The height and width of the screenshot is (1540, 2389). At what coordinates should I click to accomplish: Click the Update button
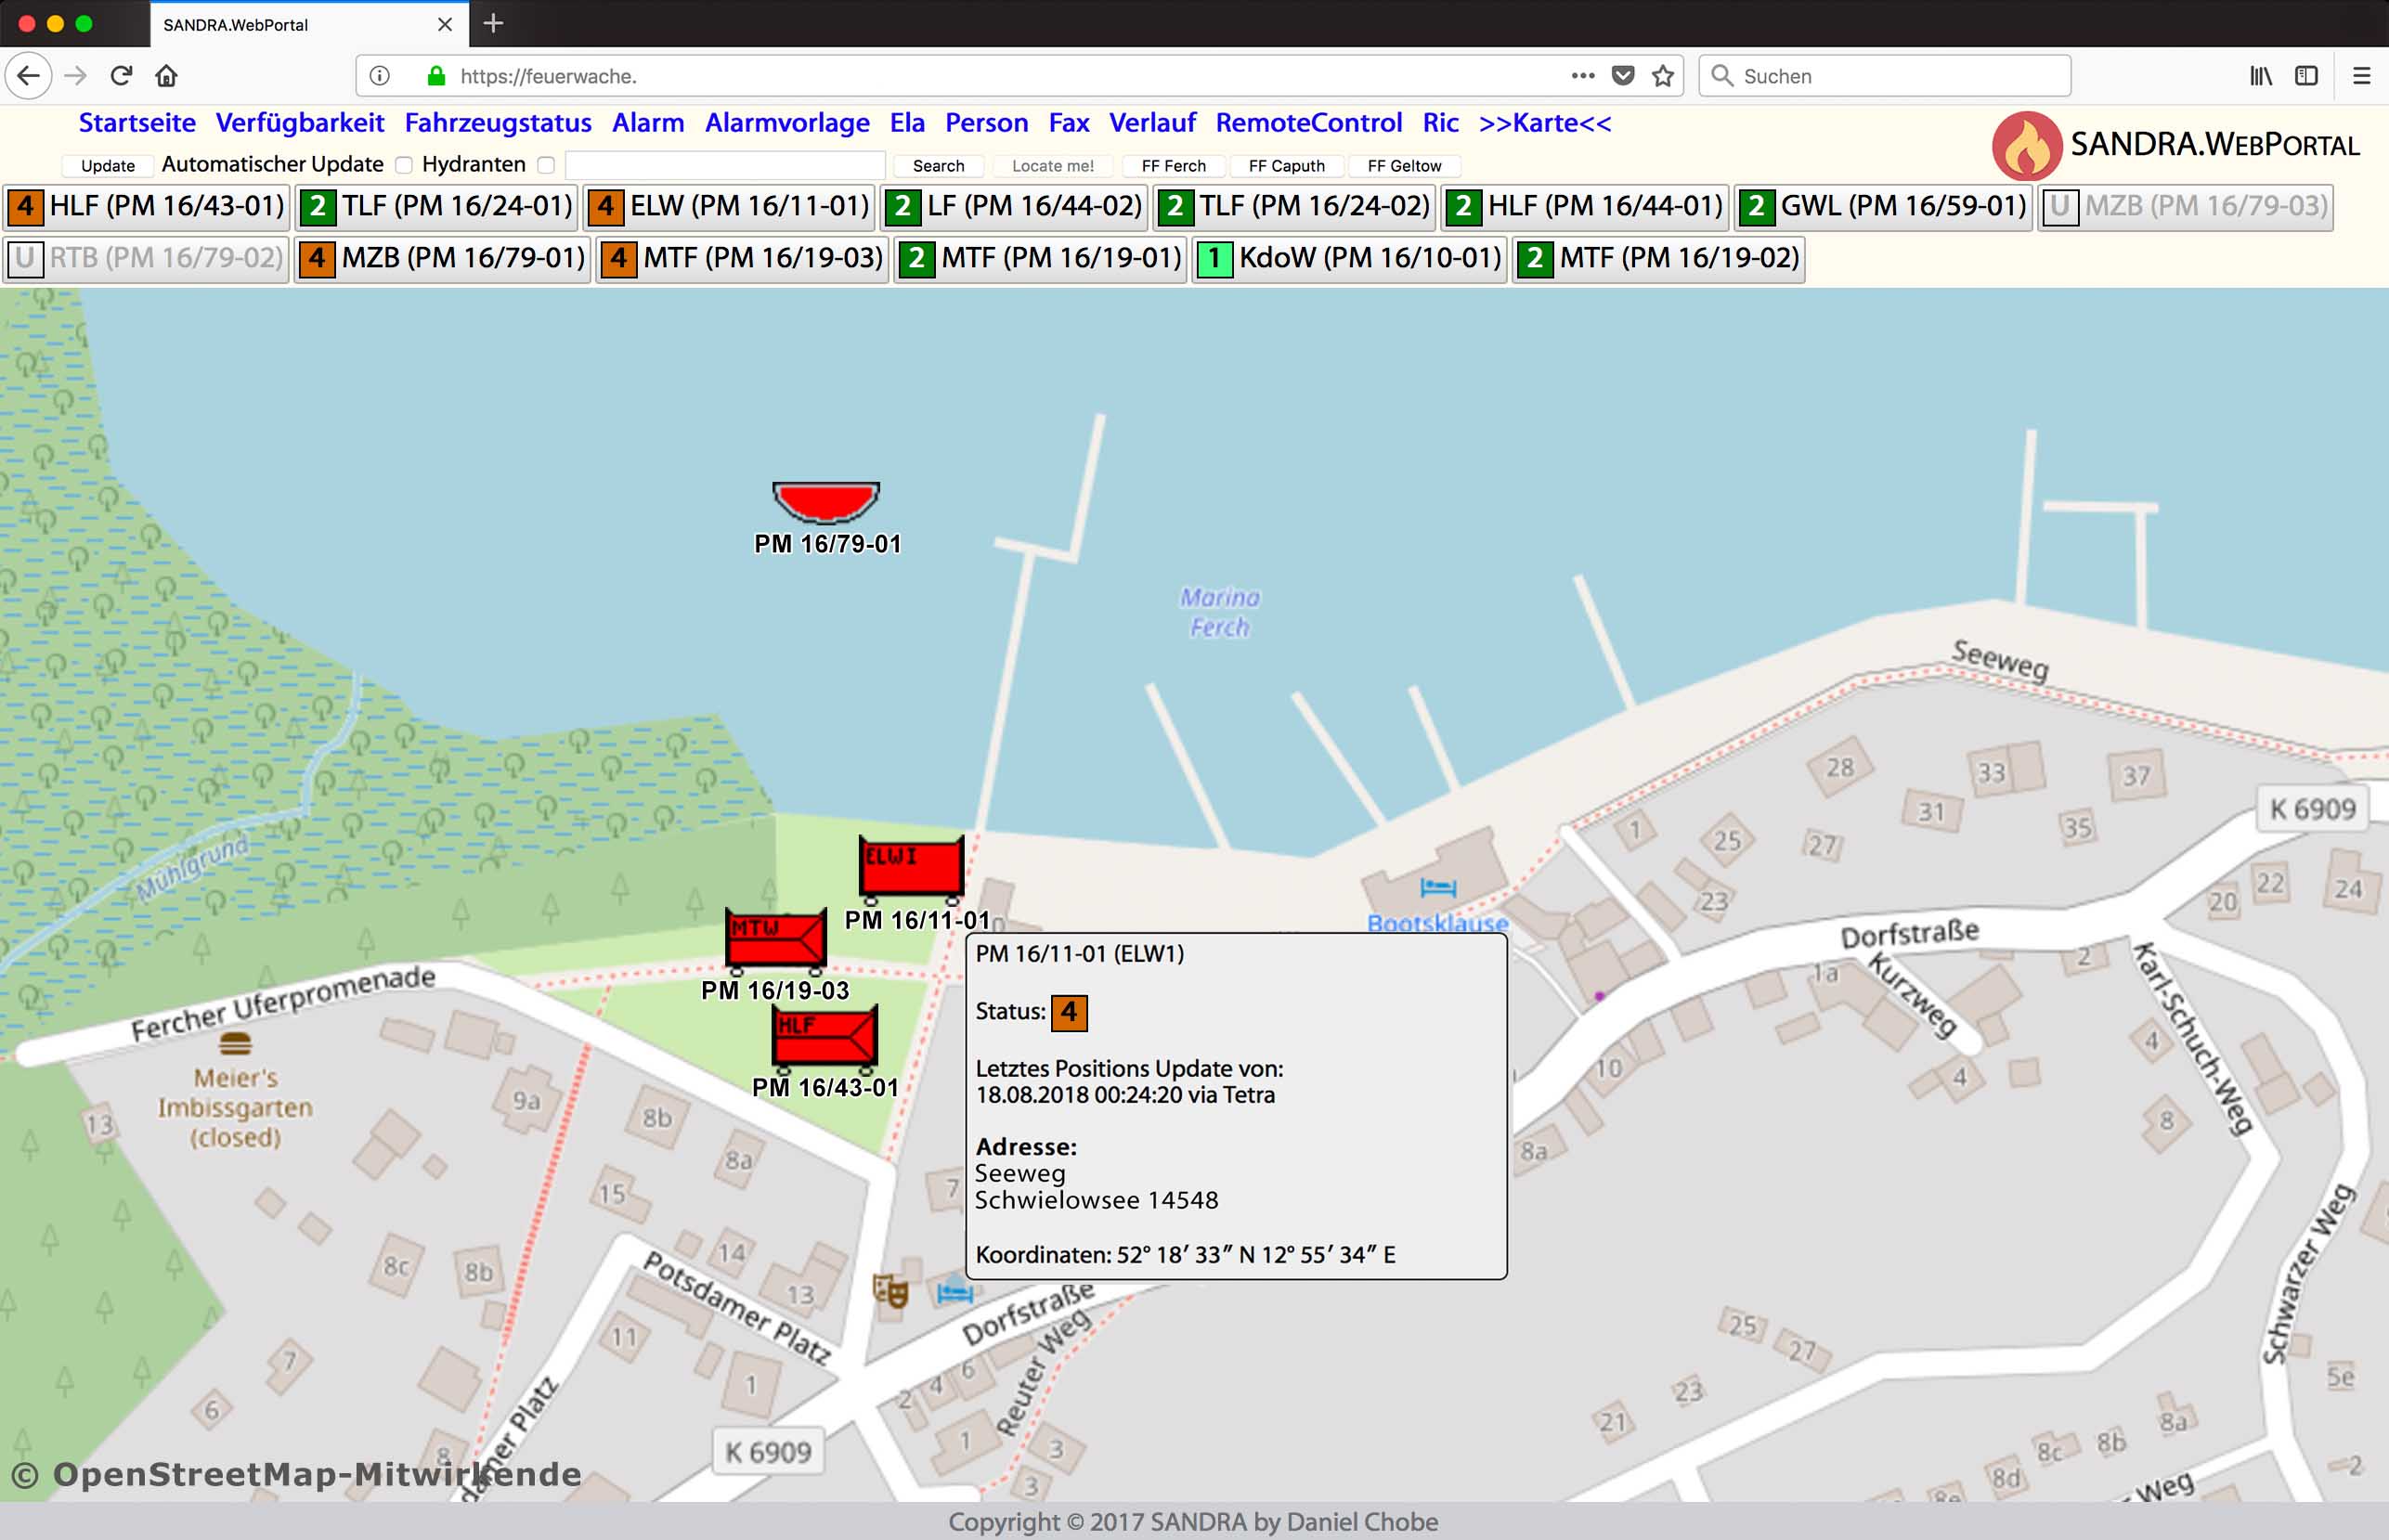click(108, 166)
